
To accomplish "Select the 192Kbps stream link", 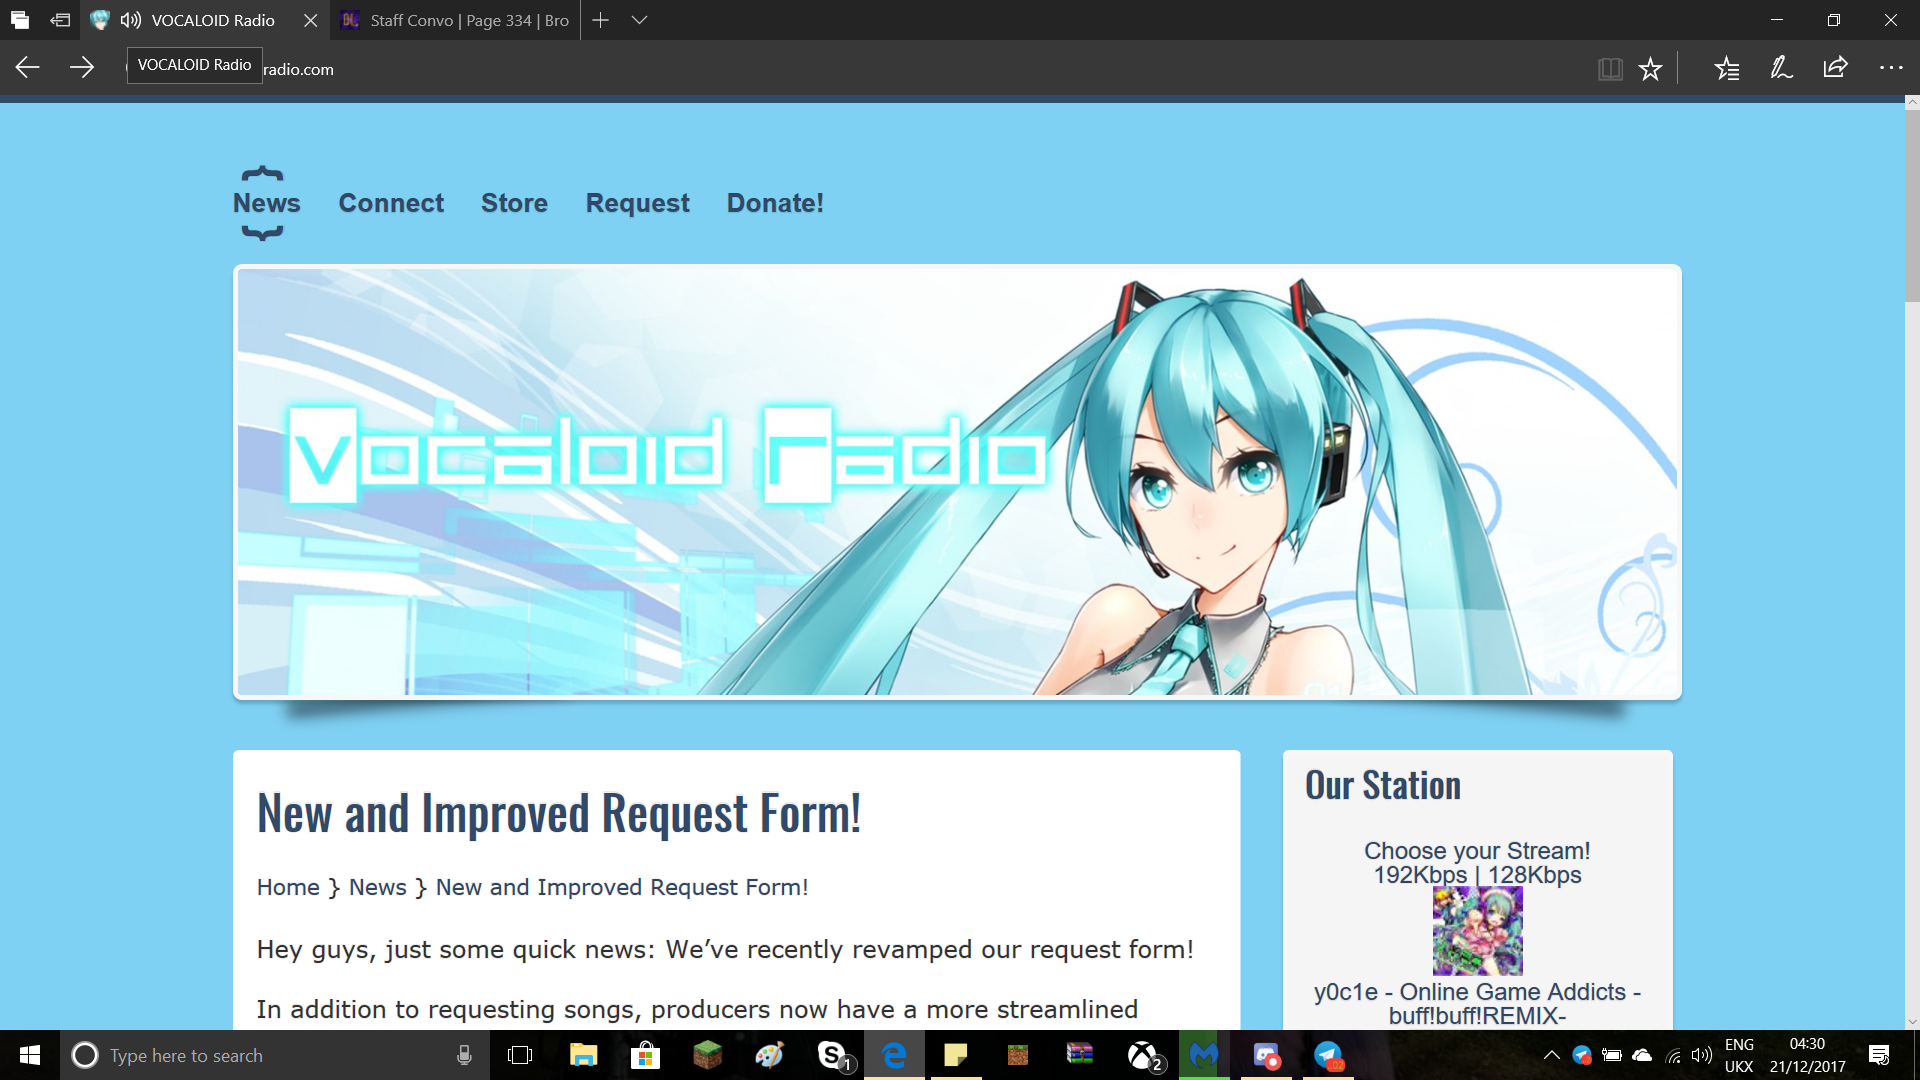I will pos(1420,875).
